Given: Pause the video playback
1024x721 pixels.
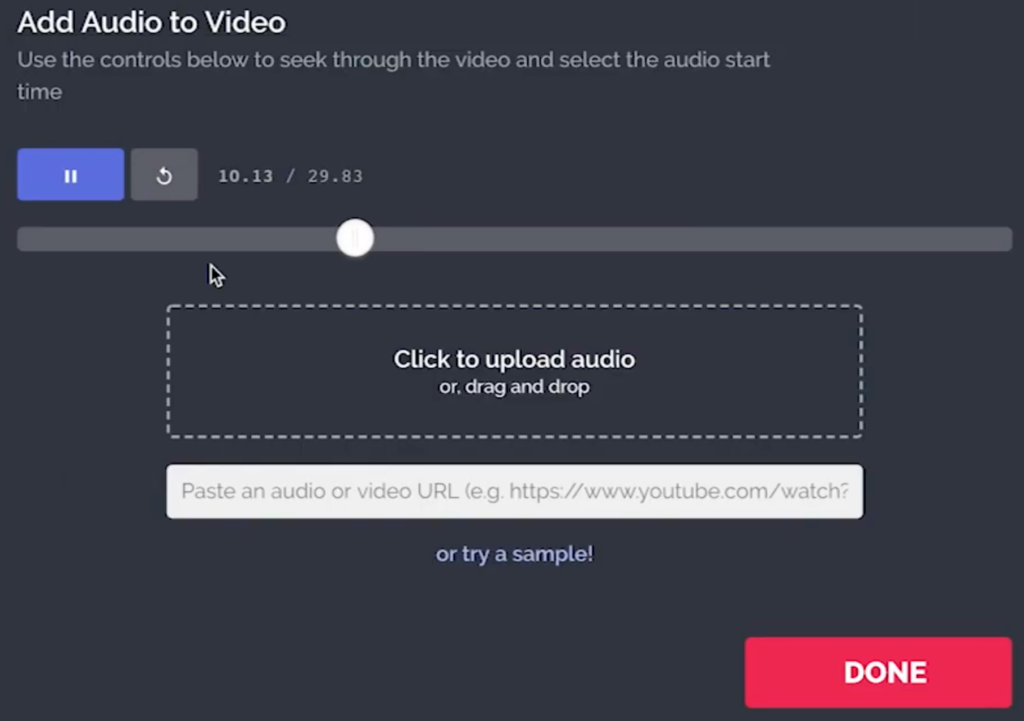Looking at the screenshot, I should point(71,174).
